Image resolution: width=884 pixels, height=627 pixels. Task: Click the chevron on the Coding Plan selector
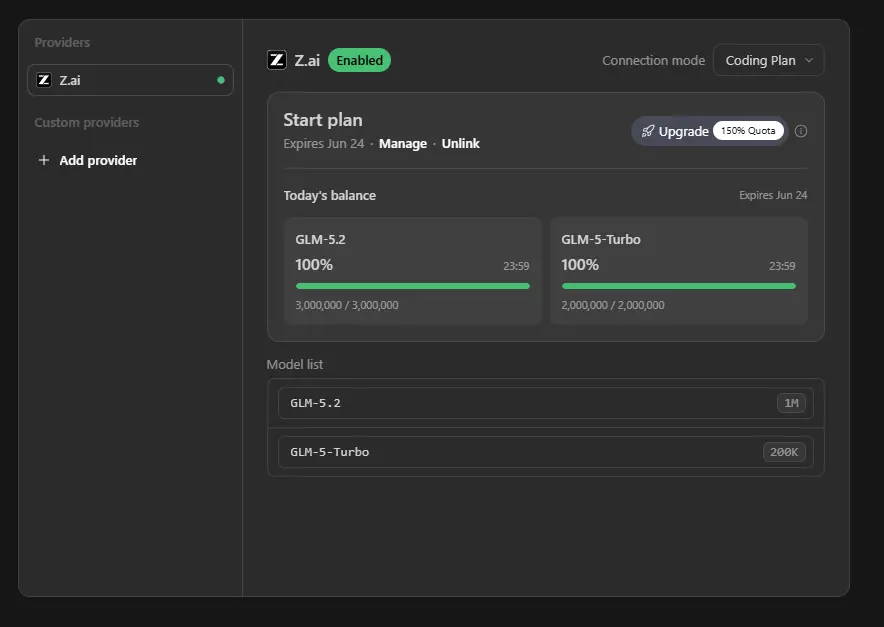pos(808,60)
